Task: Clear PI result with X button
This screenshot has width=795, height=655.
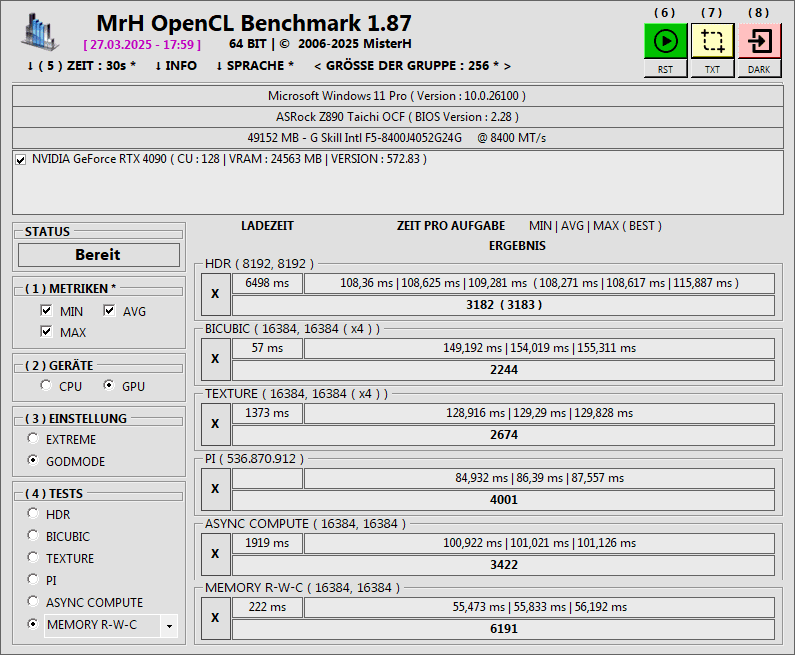Action: [215, 489]
